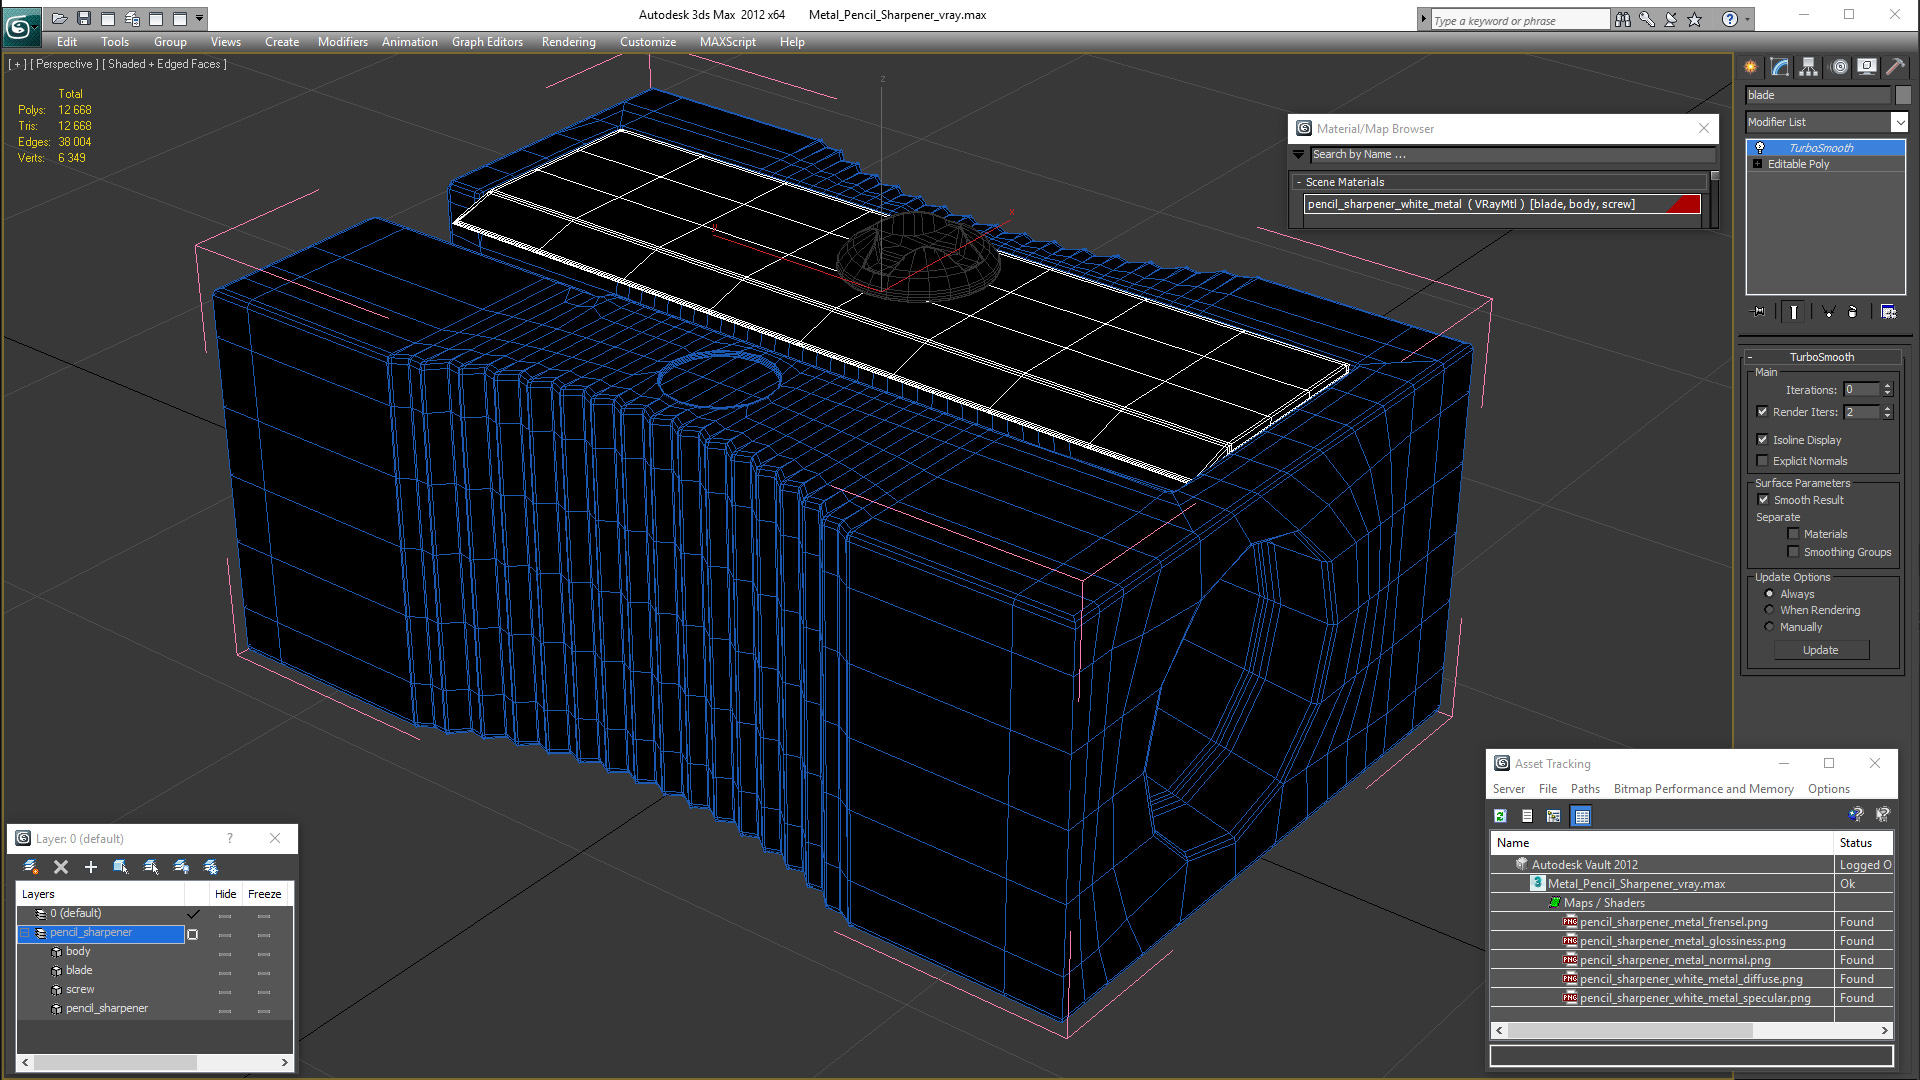Click Create New Layer icon
Viewport: 1920px width, 1080px height.
point(31,867)
